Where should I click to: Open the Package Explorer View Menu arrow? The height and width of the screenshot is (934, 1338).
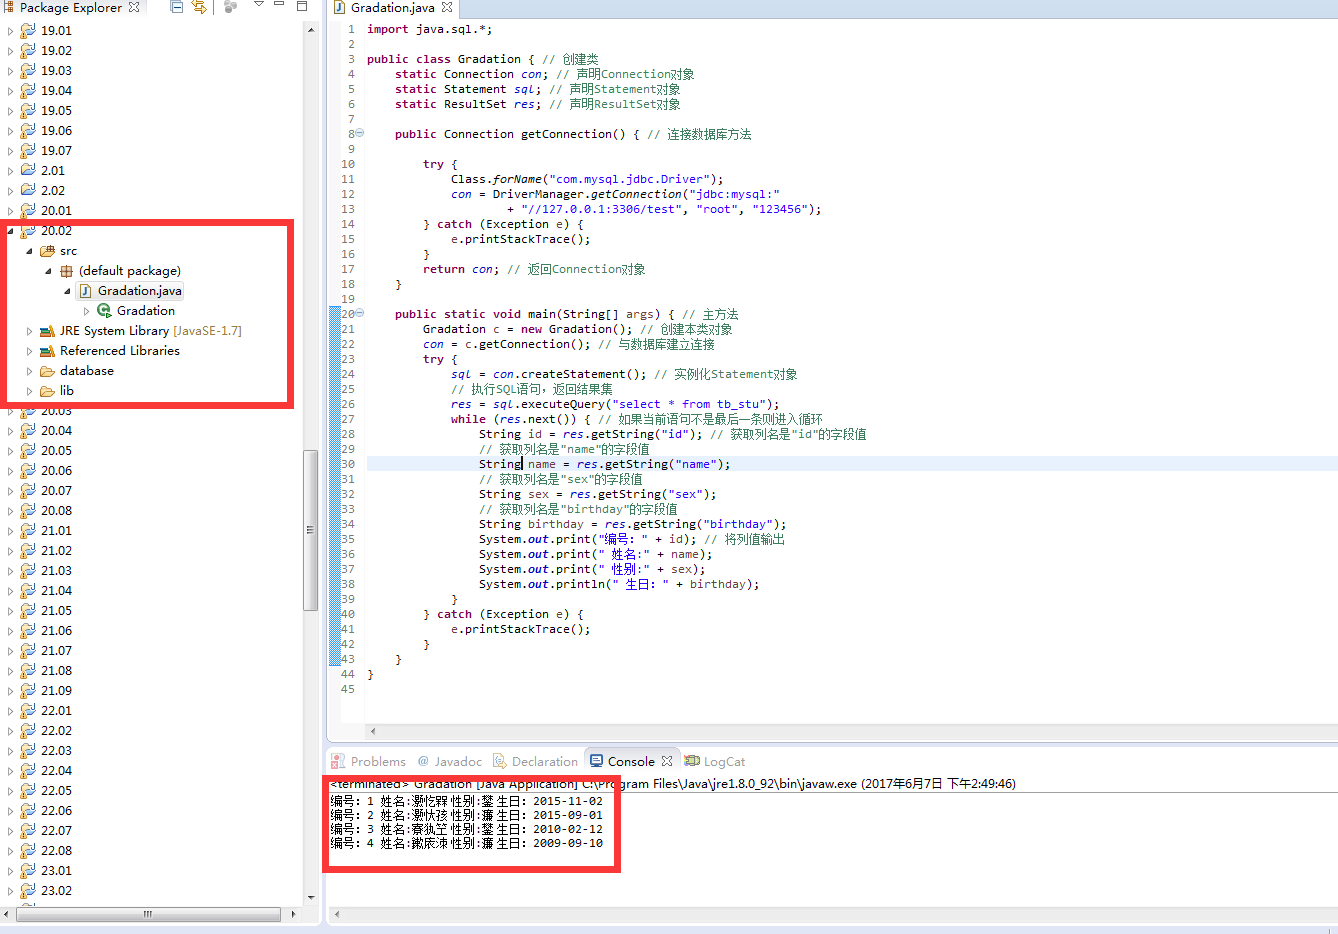(x=259, y=5)
